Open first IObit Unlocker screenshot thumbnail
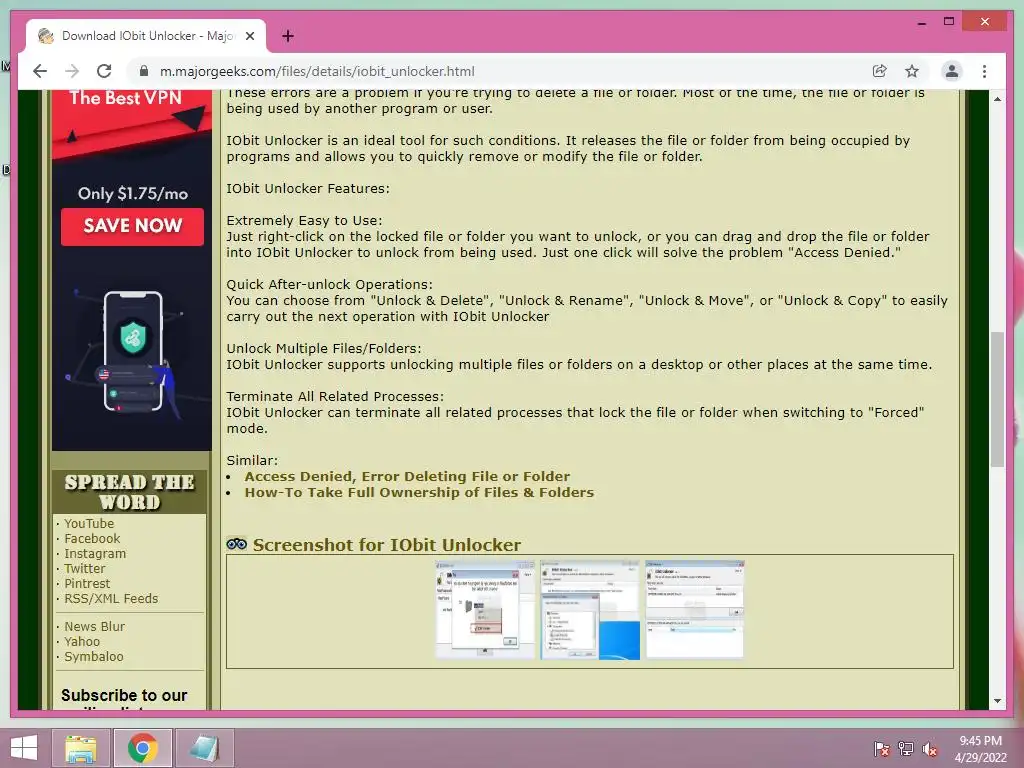The image size is (1024, 768). coord(485,610)
